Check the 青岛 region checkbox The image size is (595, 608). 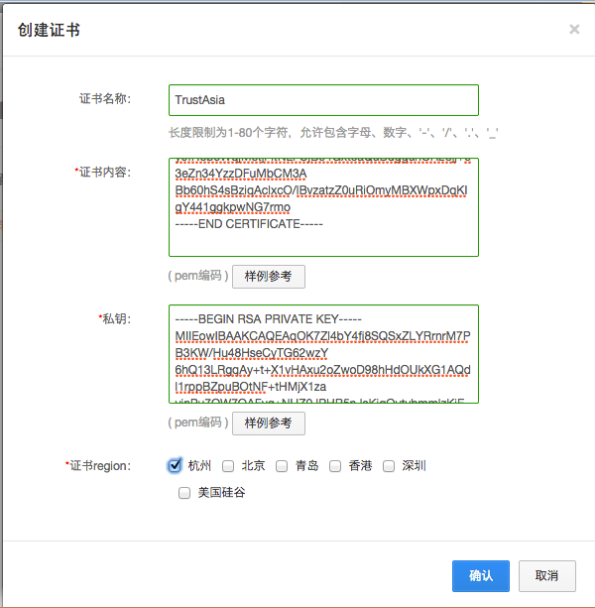coord(282,466)
